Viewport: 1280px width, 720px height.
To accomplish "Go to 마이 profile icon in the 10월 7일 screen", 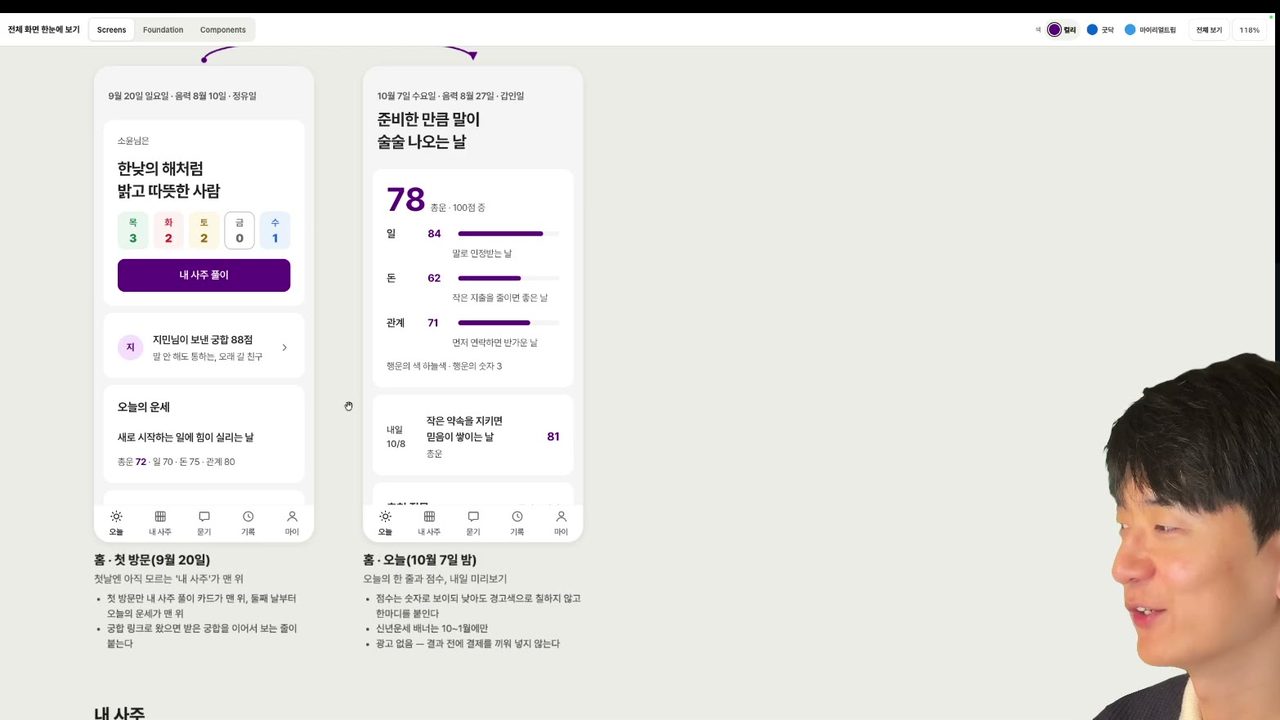I will pos(561,517).
